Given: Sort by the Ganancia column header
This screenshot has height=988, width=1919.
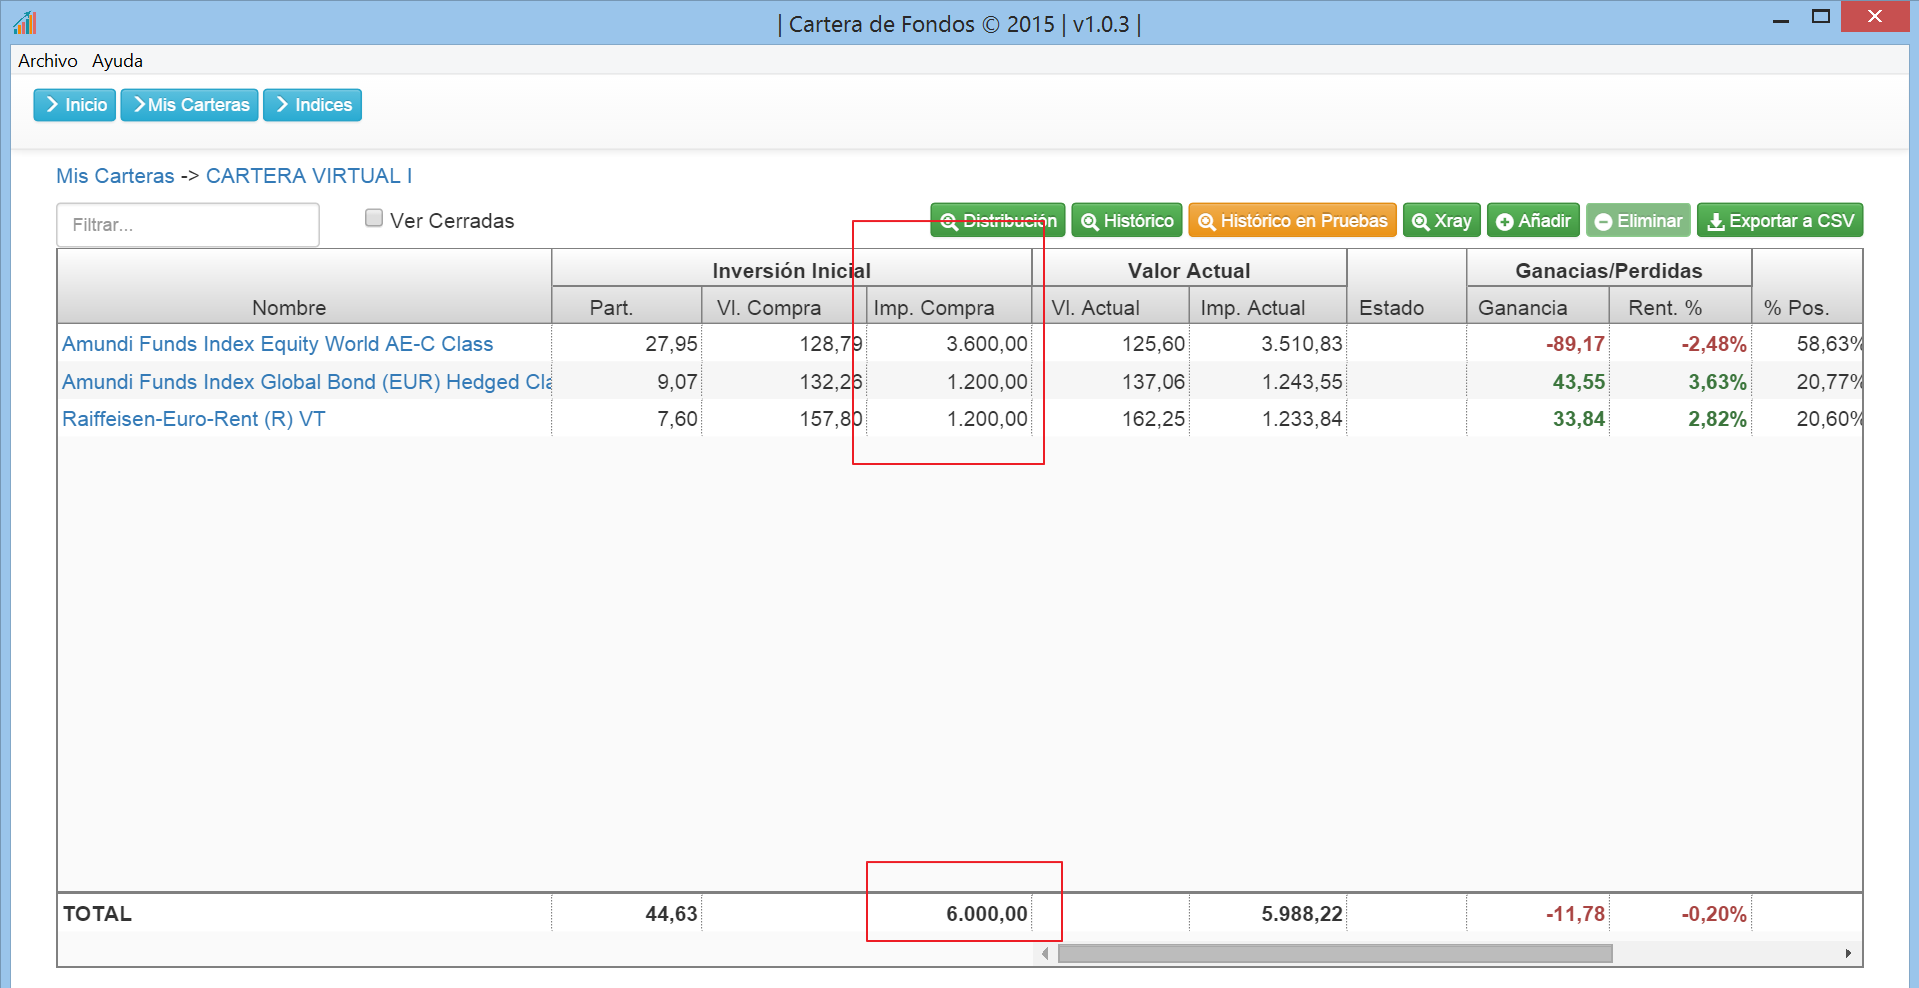Looking at the screenshot, I should 1522,308.
